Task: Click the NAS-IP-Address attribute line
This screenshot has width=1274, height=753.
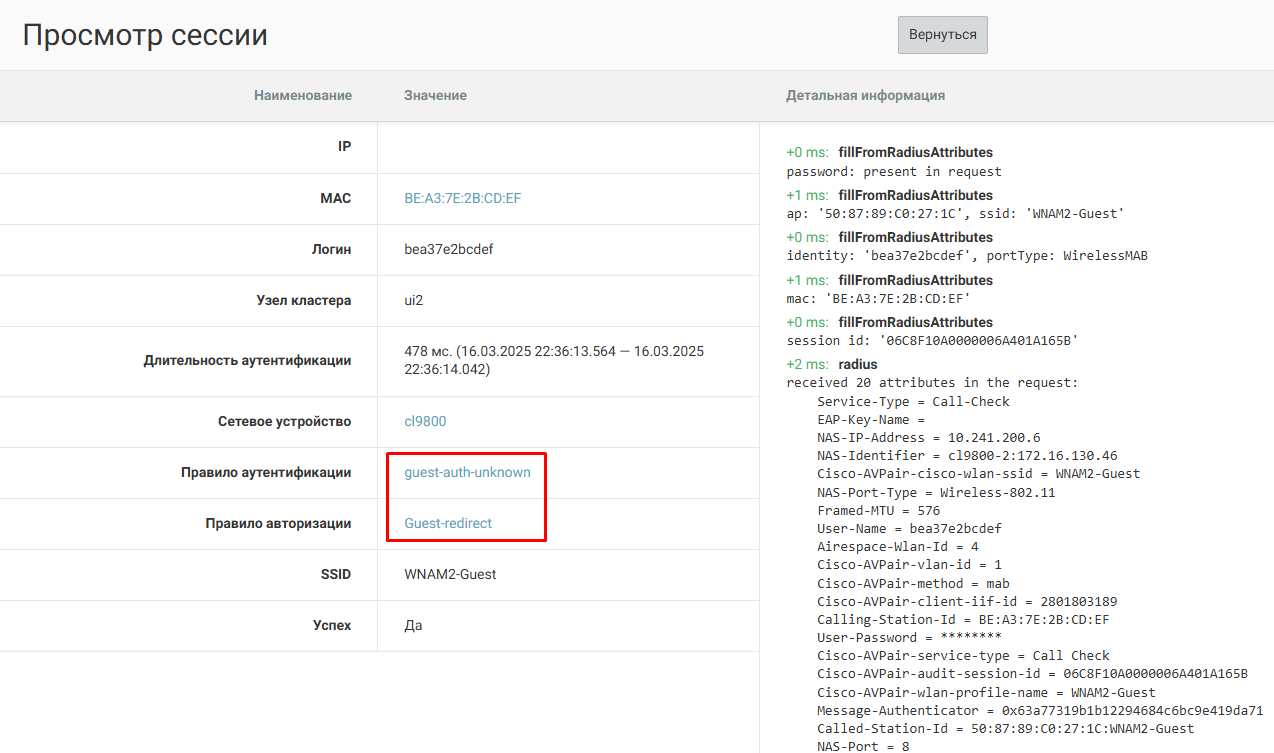Action: (928, 437)
